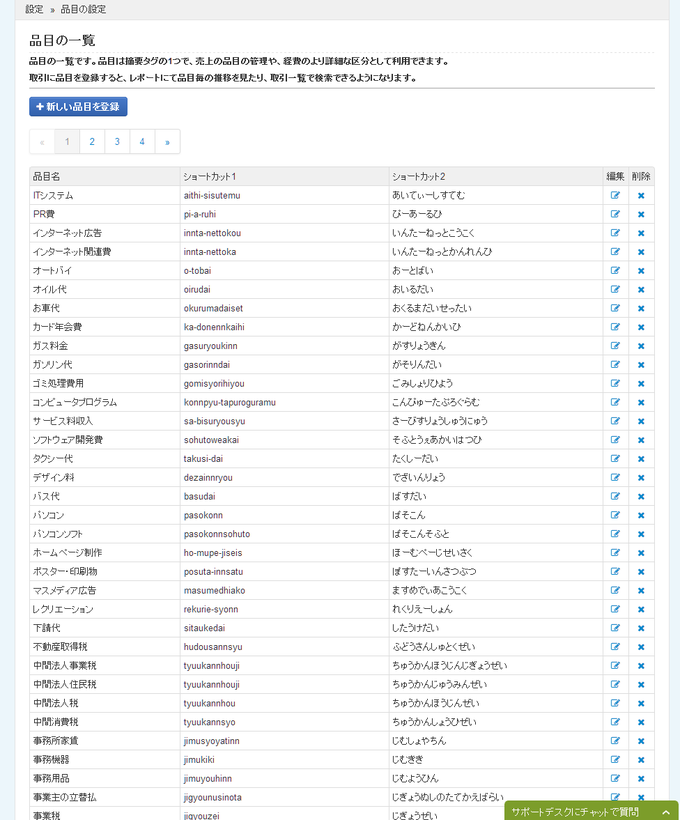
Task: Delete the 事務機器 row
Action: [641, 760]
